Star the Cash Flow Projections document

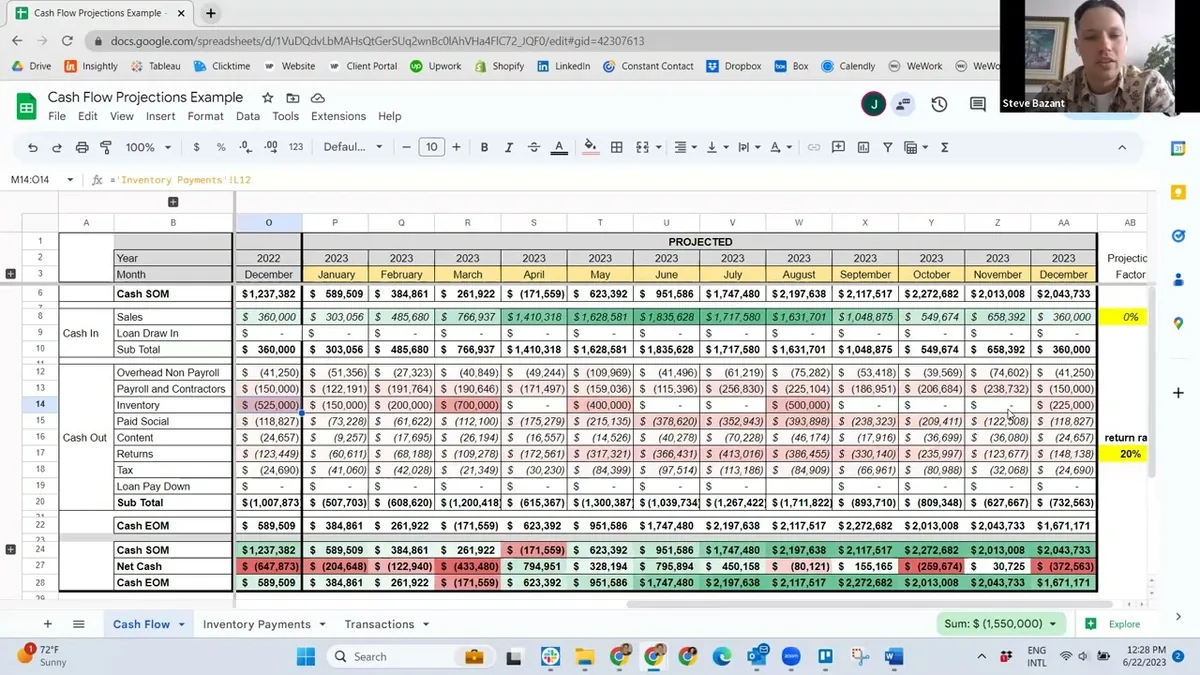pos(267,98)
